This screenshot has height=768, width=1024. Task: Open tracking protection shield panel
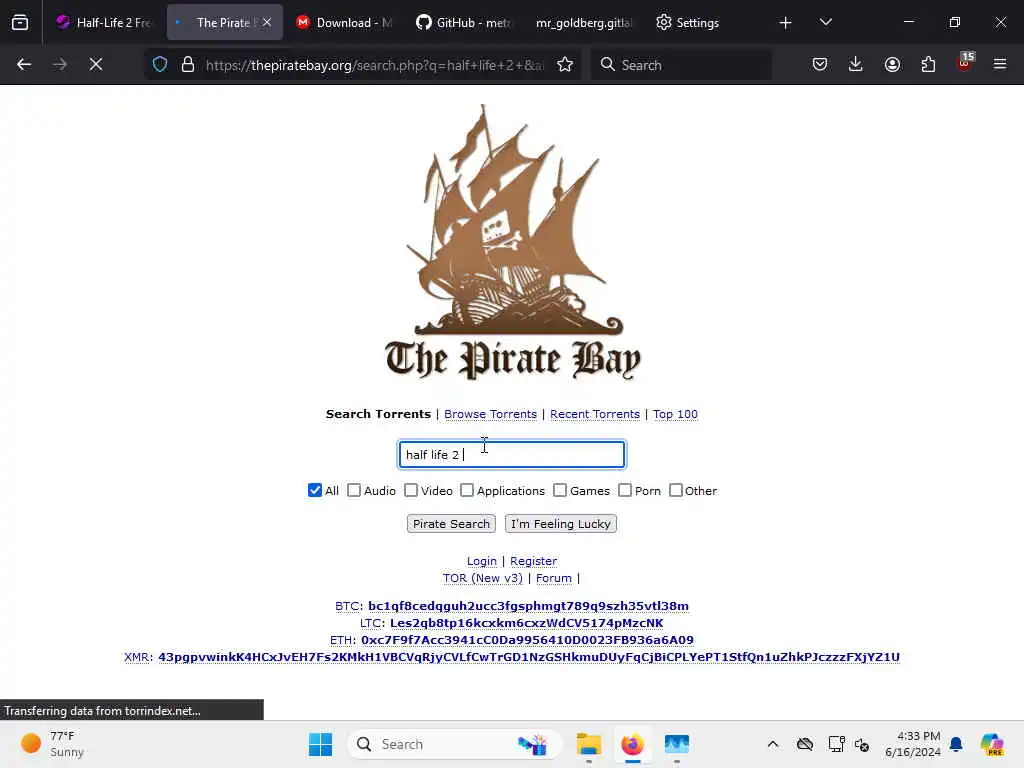coord(160,64)
